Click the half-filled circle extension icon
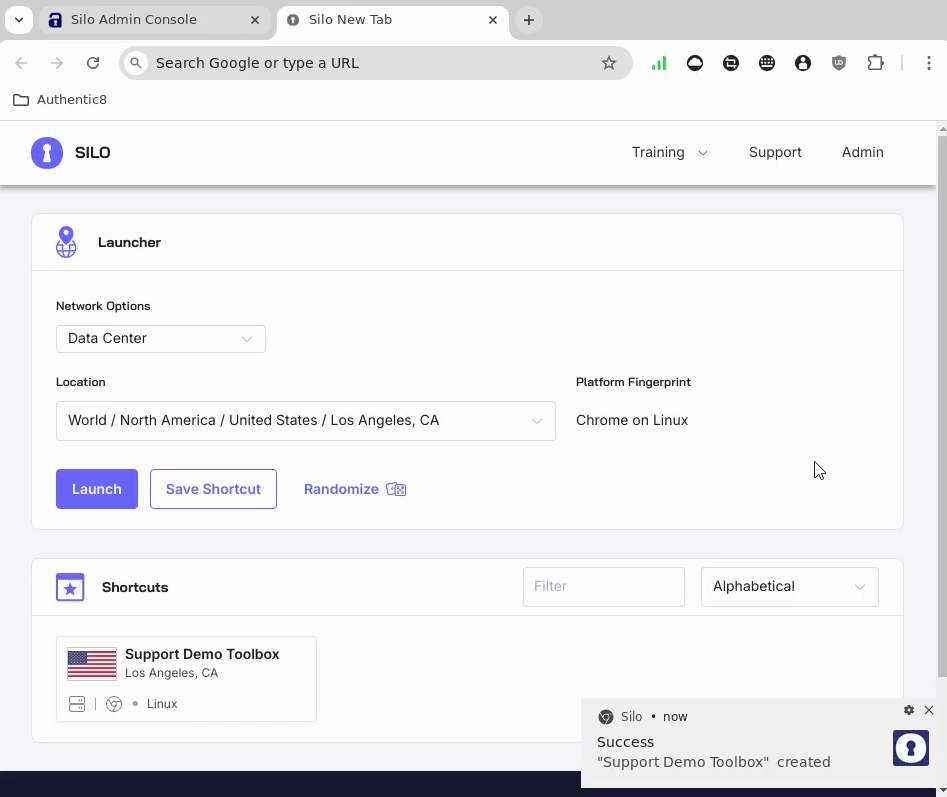 tap(695, 63)
